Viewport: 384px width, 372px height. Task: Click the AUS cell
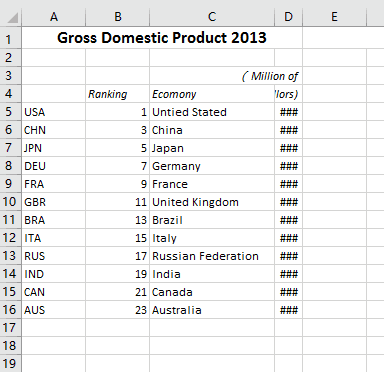click(x=54, y=310)
